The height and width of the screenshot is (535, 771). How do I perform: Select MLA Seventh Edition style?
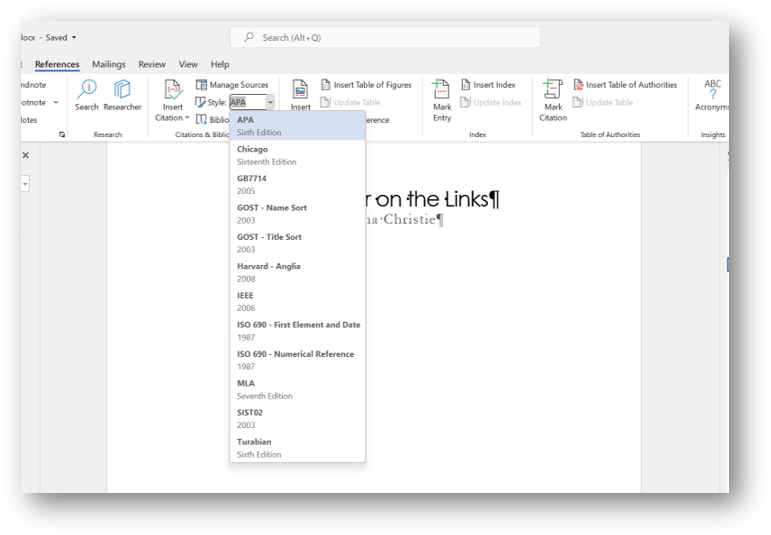(297, 389)
